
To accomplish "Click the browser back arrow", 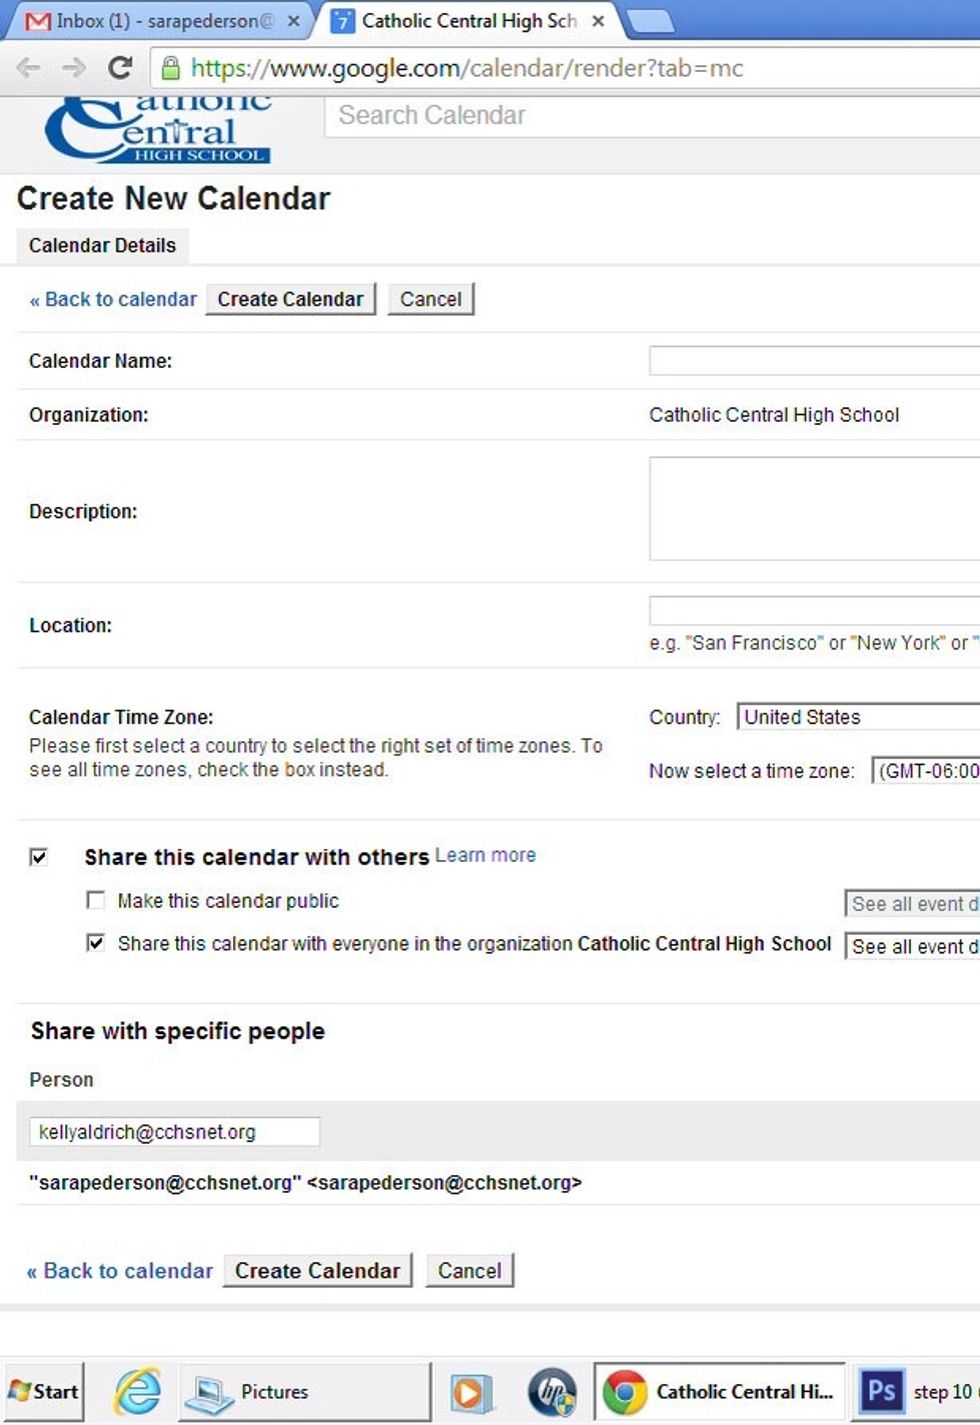I will pyautogui.click(x=29, y=68).
